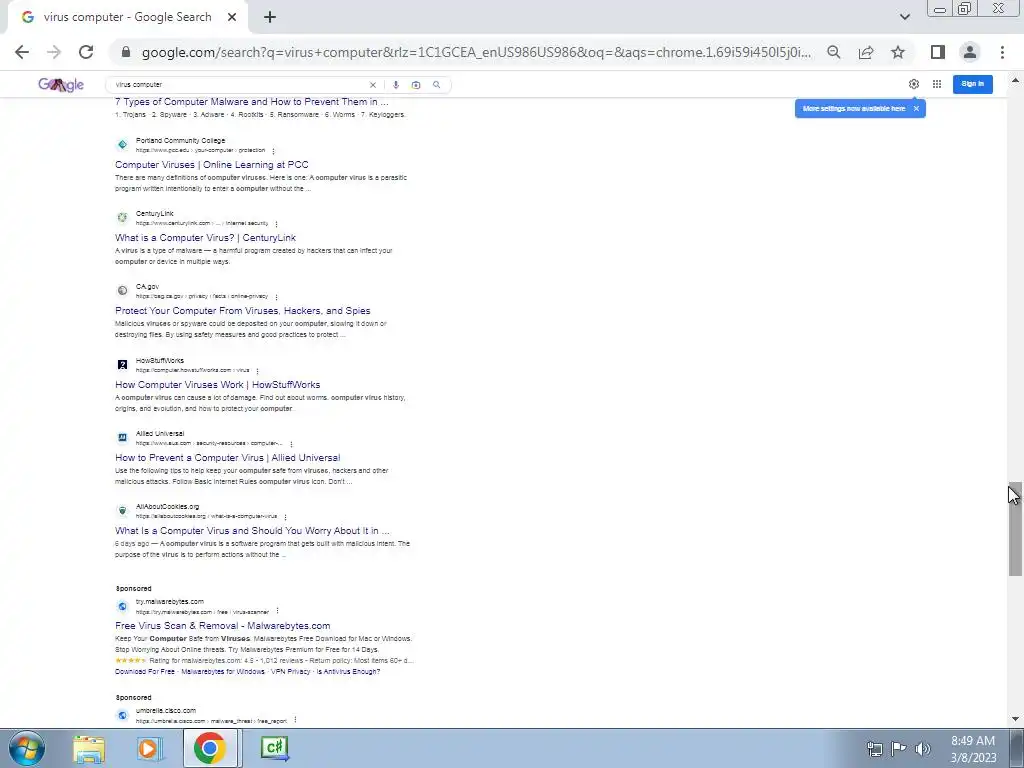Click the HowStuffWorks favicon
The image size is (1024, 768).
tap(122, 365)
